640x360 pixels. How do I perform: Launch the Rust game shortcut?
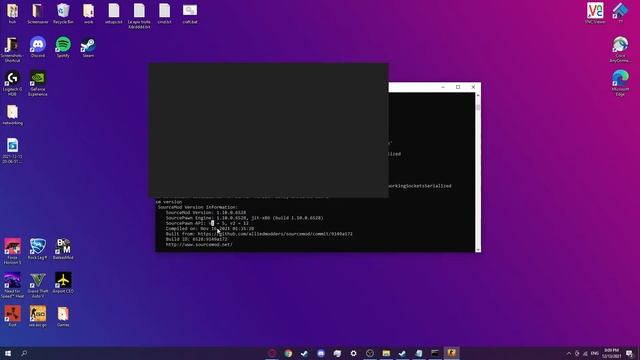click(x=12, y=316)
